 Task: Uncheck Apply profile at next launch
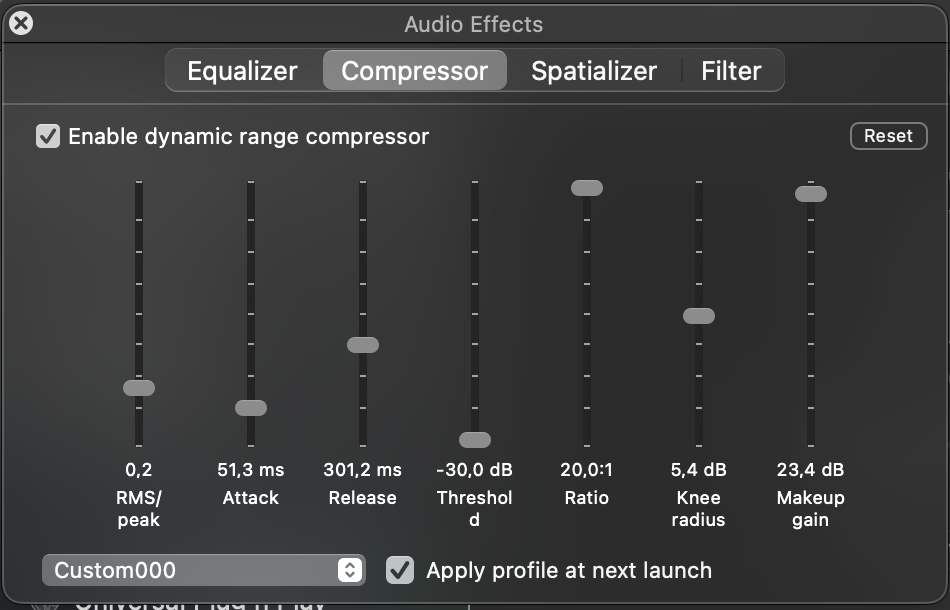(x=400, y=570)
